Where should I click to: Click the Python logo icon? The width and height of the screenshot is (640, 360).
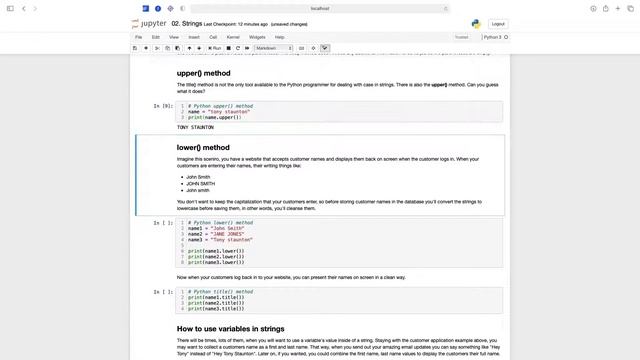(476, 24)
